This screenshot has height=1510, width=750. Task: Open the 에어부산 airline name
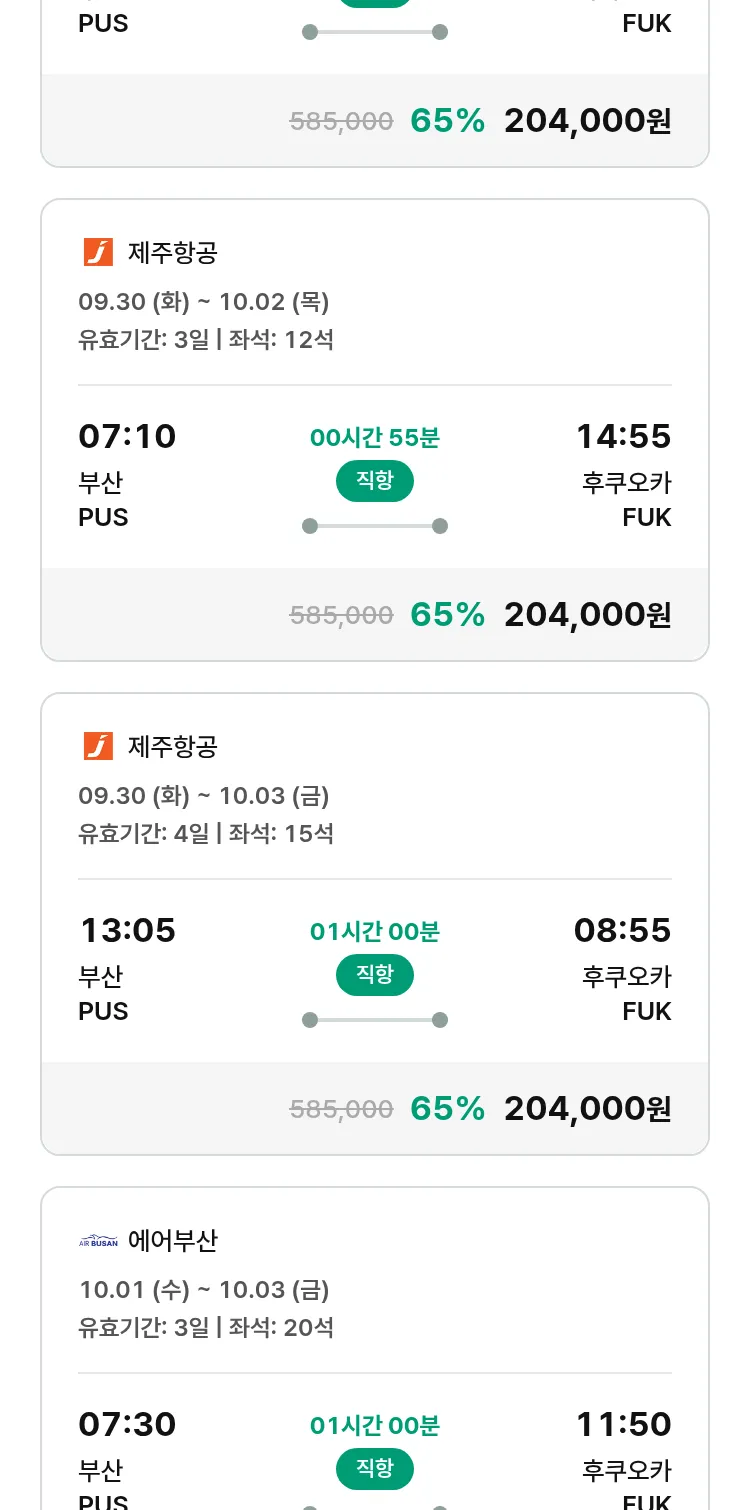pyautogui.click(x=173, y=1241)
